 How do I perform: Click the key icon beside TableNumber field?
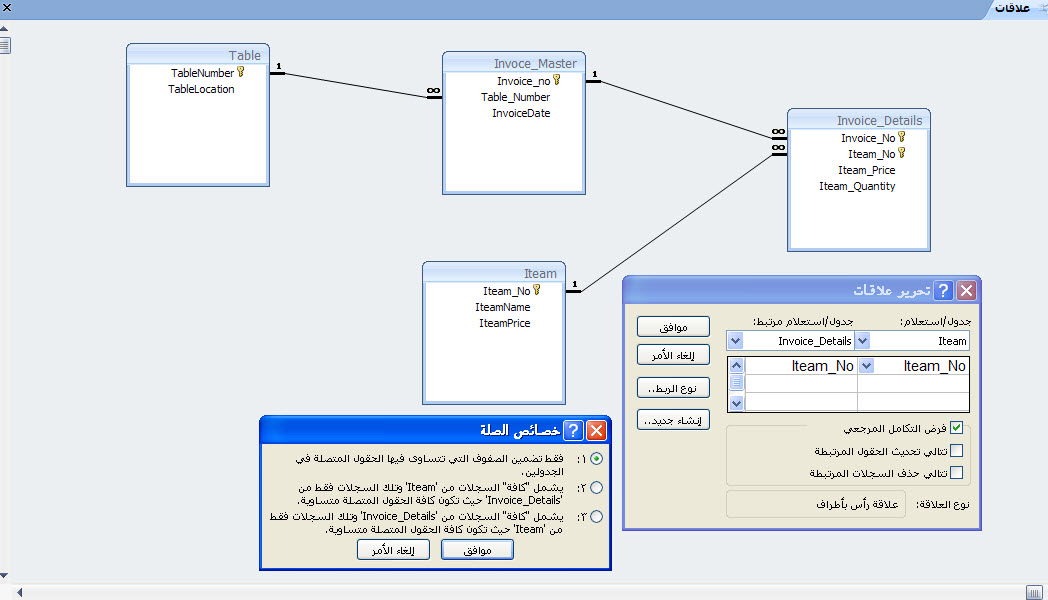pyautogui.click(x=241, y=73)
